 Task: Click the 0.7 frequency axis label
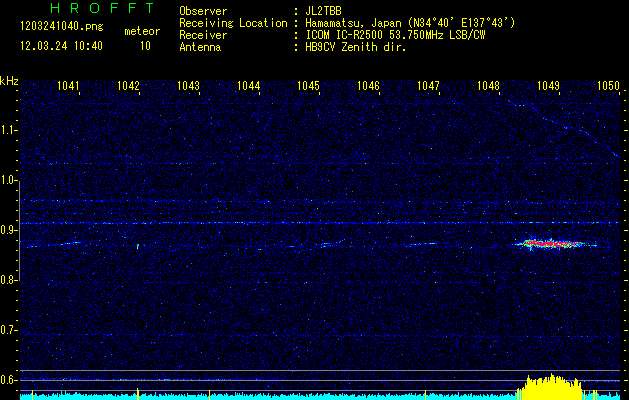click(x=9, y=330)
